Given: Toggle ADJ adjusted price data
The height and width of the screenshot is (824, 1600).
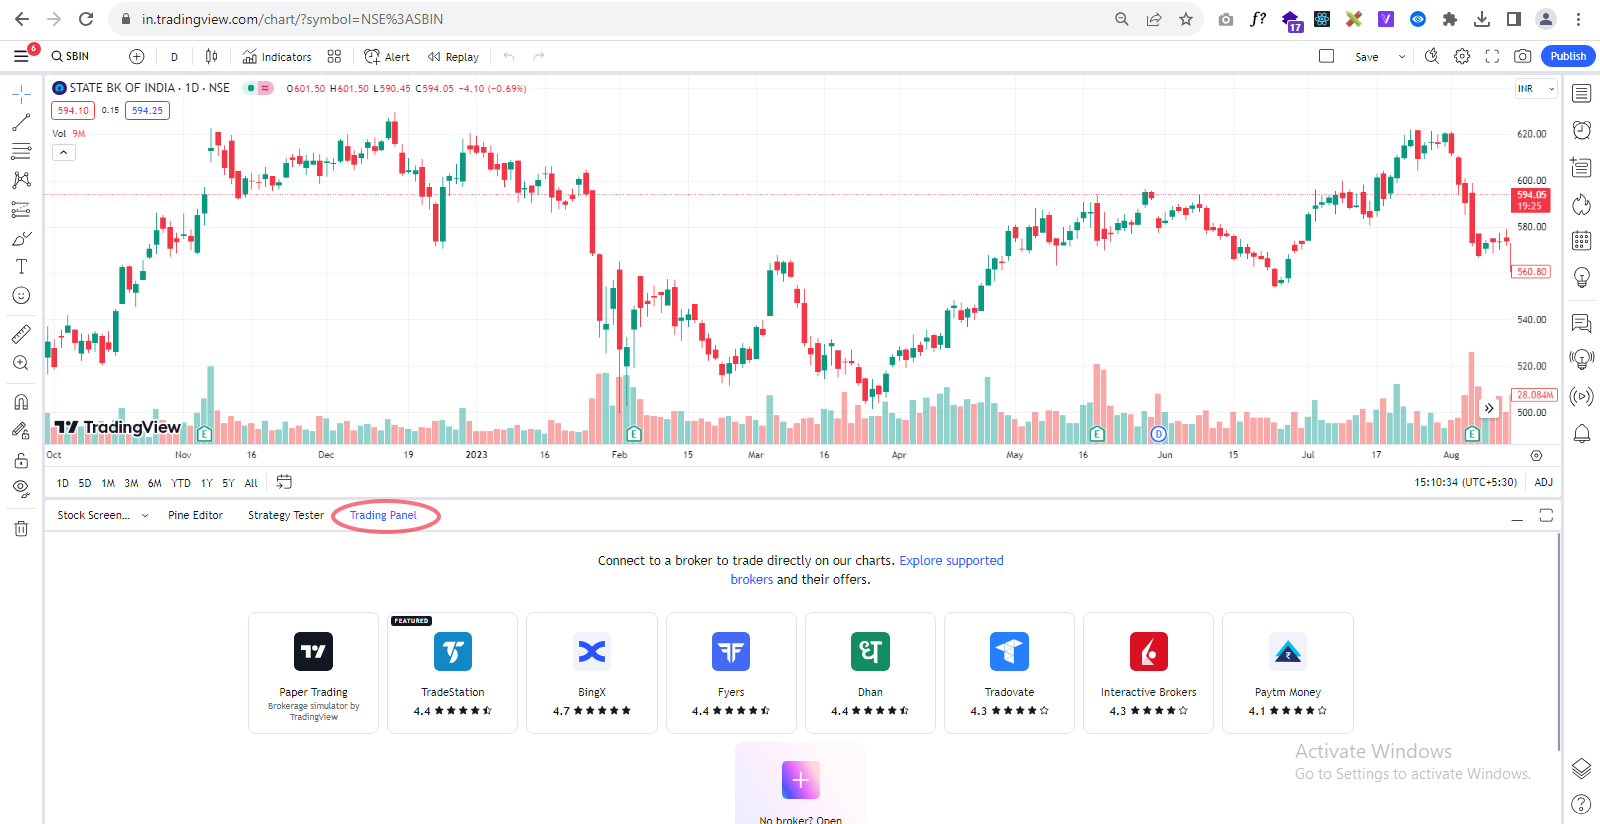Looking at the screenshot, I should pyautogui.click(x=1543, y=482).
